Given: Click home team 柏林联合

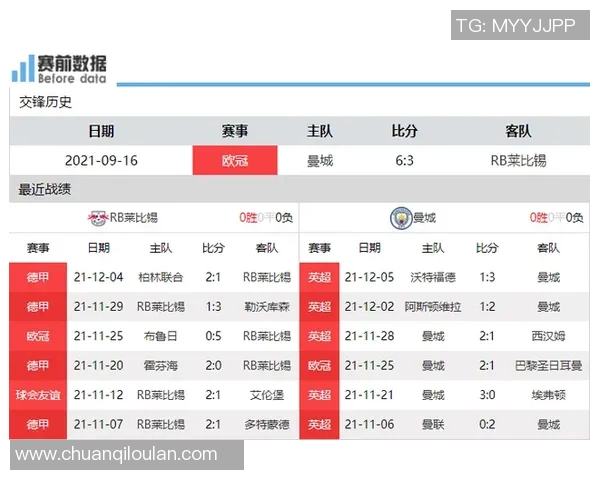Looking at the screenshot, I should tap(161, 277).
